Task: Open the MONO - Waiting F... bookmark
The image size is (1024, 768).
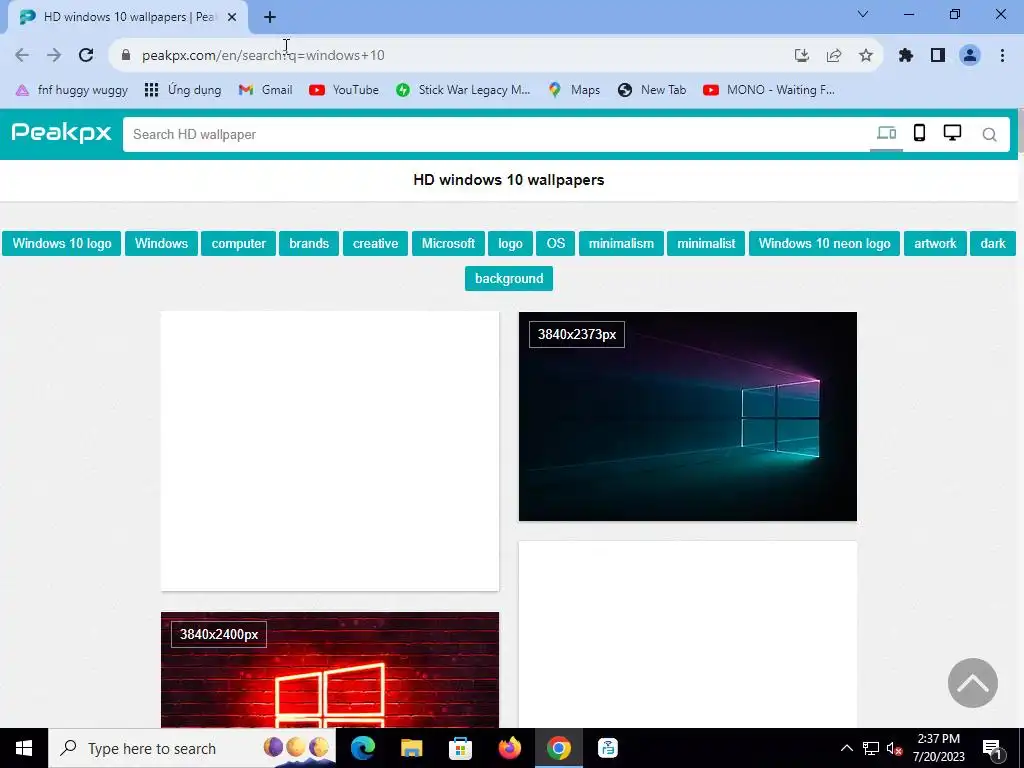Action: pyautogui.click(x=768, y=90)
